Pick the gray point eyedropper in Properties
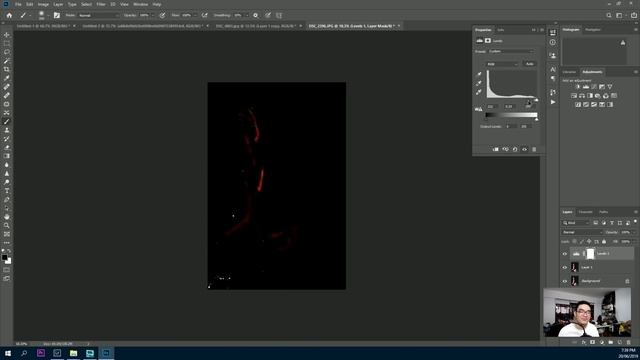Screen dimensions: 640x360 tap(479, 83)
